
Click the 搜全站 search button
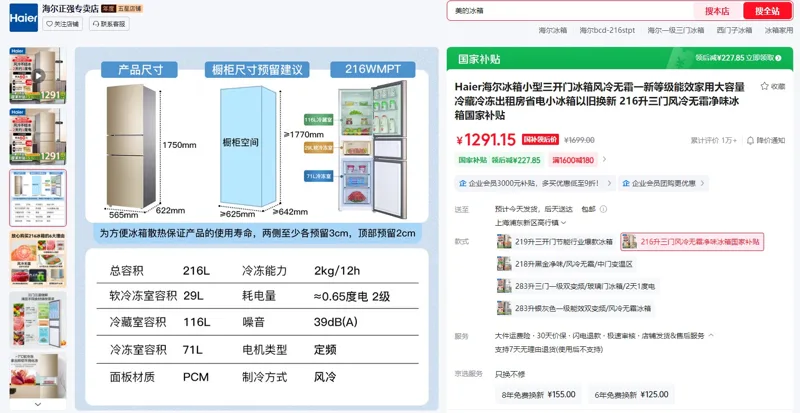point(767,11)
